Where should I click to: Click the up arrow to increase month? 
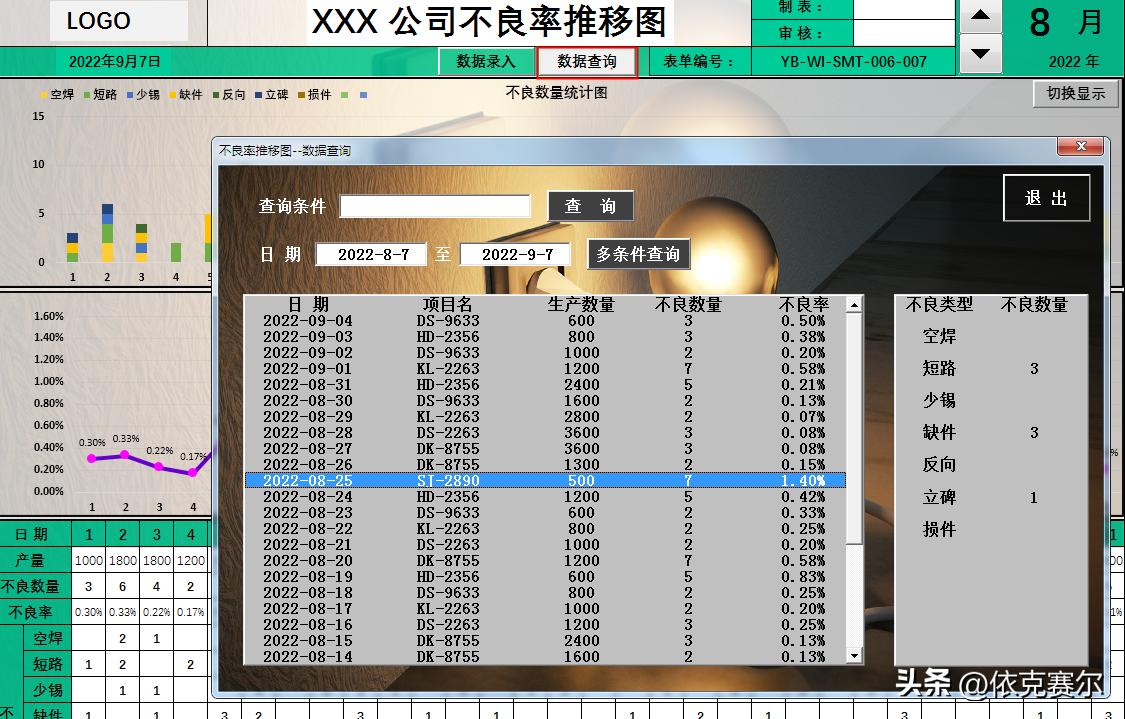pyautogui.click(x=979, y=18)
